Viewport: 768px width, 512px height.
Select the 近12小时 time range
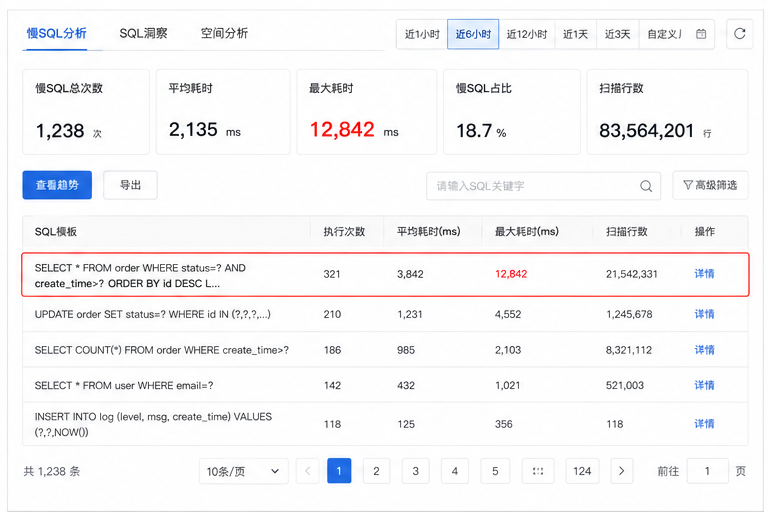pyautogui.click(x=527, y=34)
